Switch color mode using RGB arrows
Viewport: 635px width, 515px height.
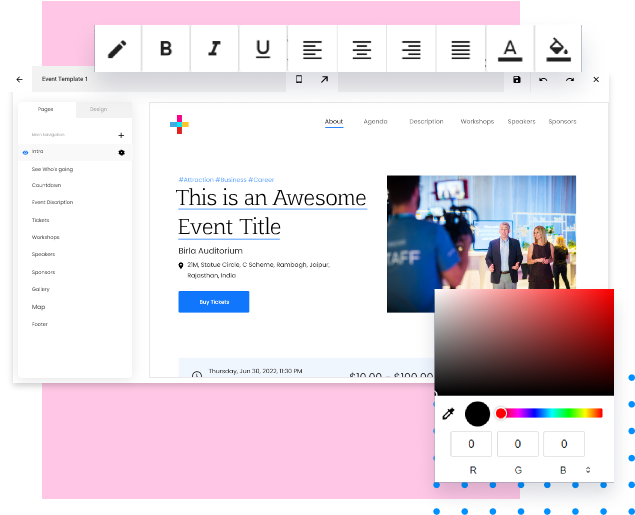(x=588, y=469)
